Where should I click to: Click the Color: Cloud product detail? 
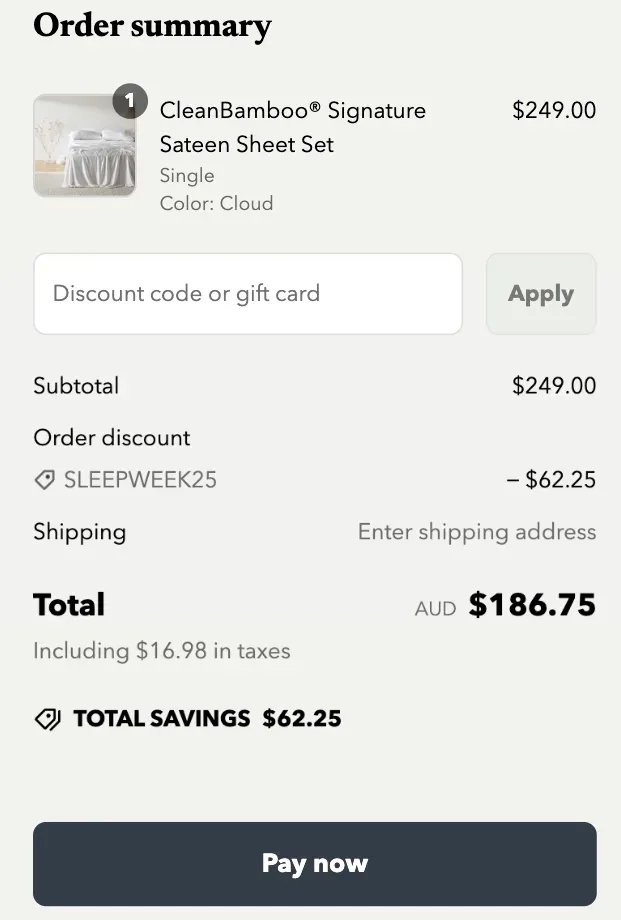[x=216, y=203]
